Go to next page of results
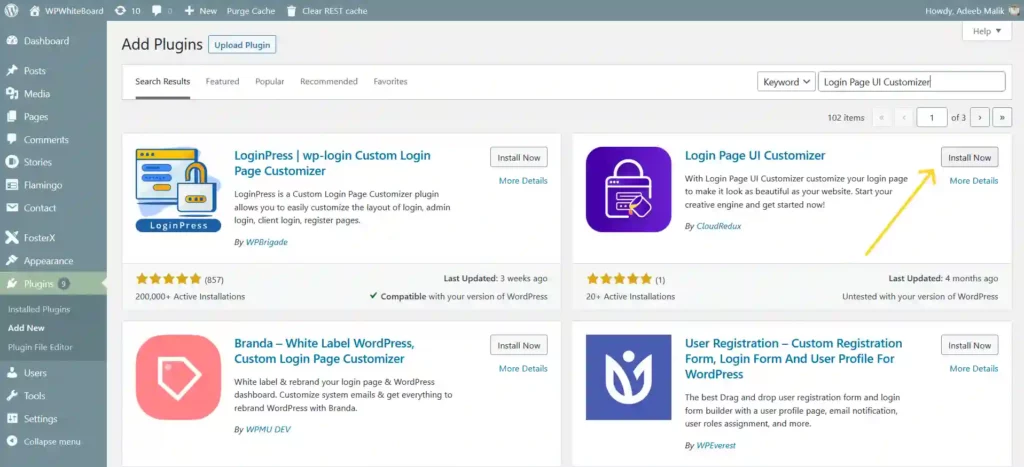The height and width of the screenshot is (467, 1024). pos(980,118)
